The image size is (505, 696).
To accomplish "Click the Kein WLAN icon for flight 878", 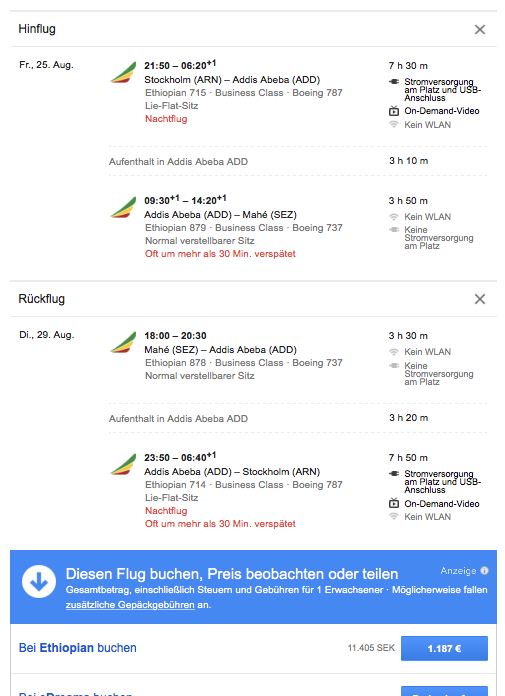I will [394, 352].
